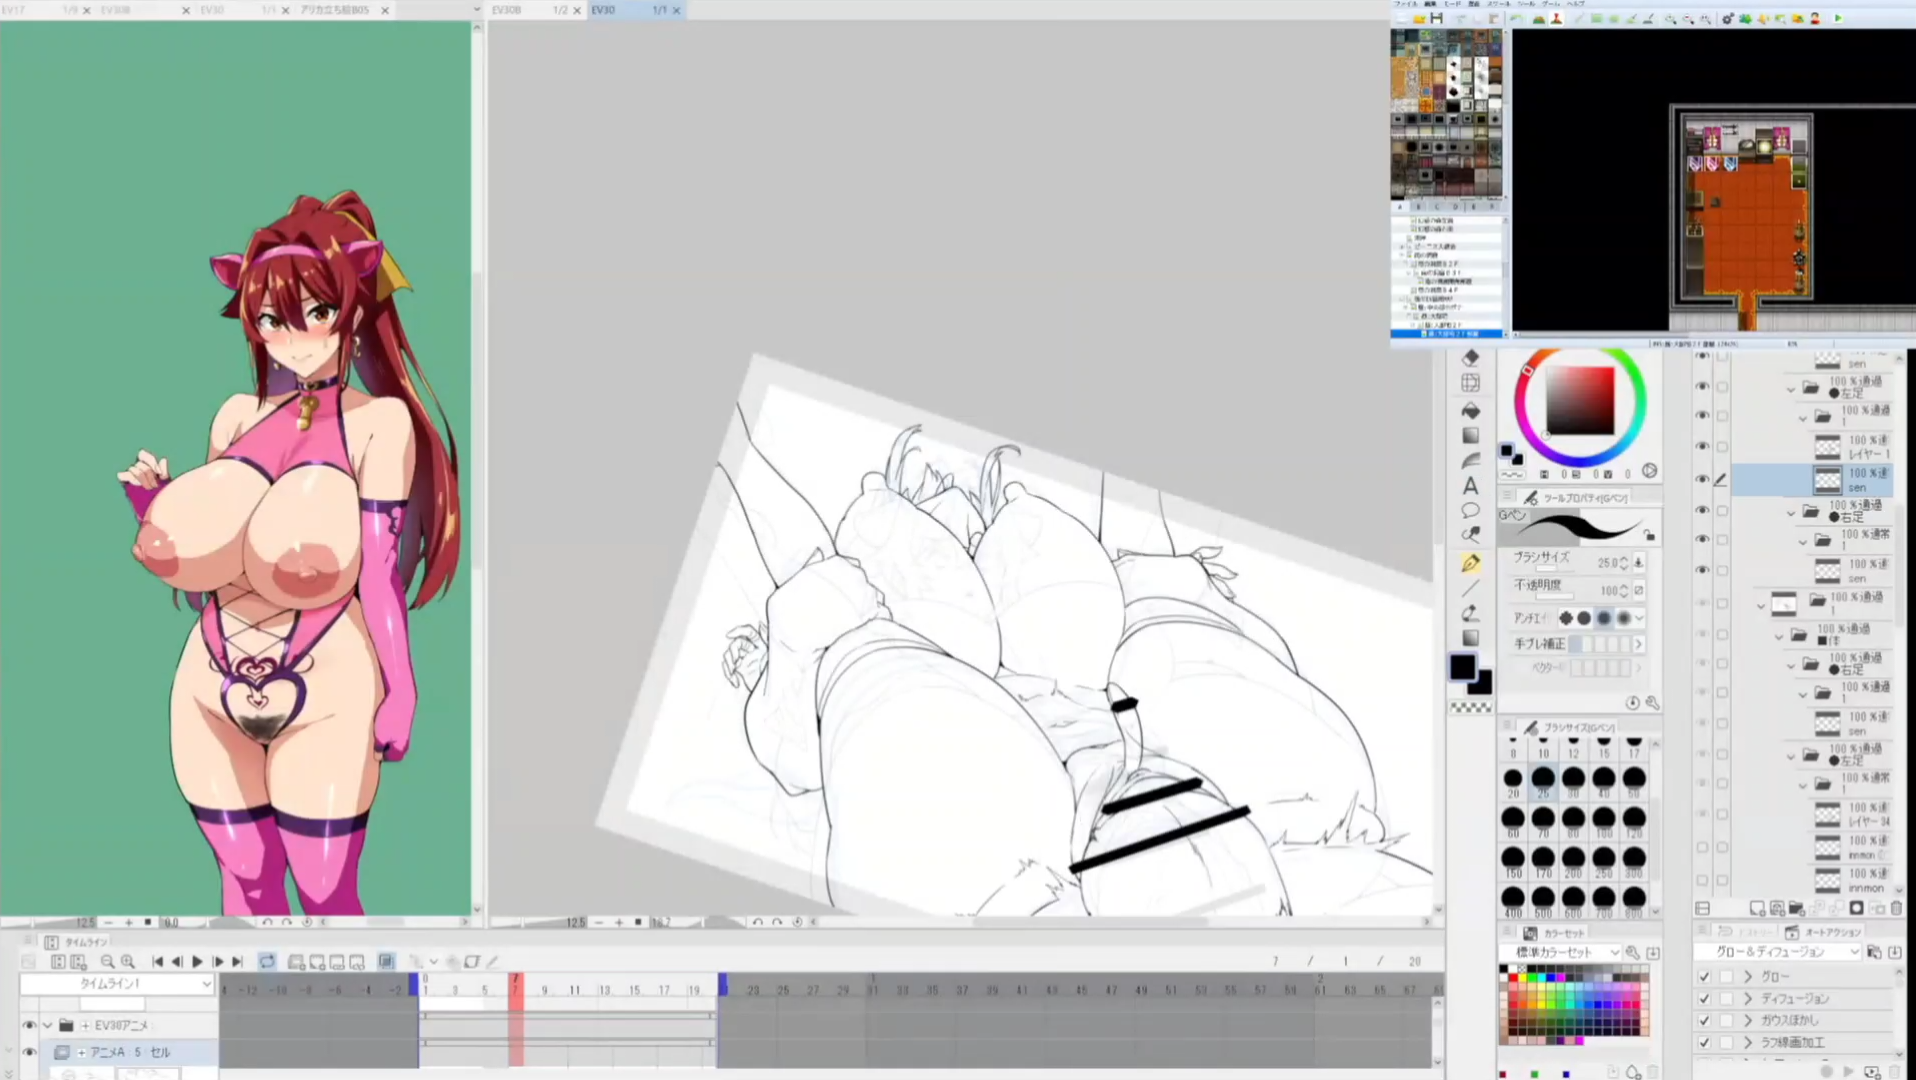Viewport: 1916px width, 1080px height.
Task: Toggle loop playback in the timeline
Action: click(267, 962)
